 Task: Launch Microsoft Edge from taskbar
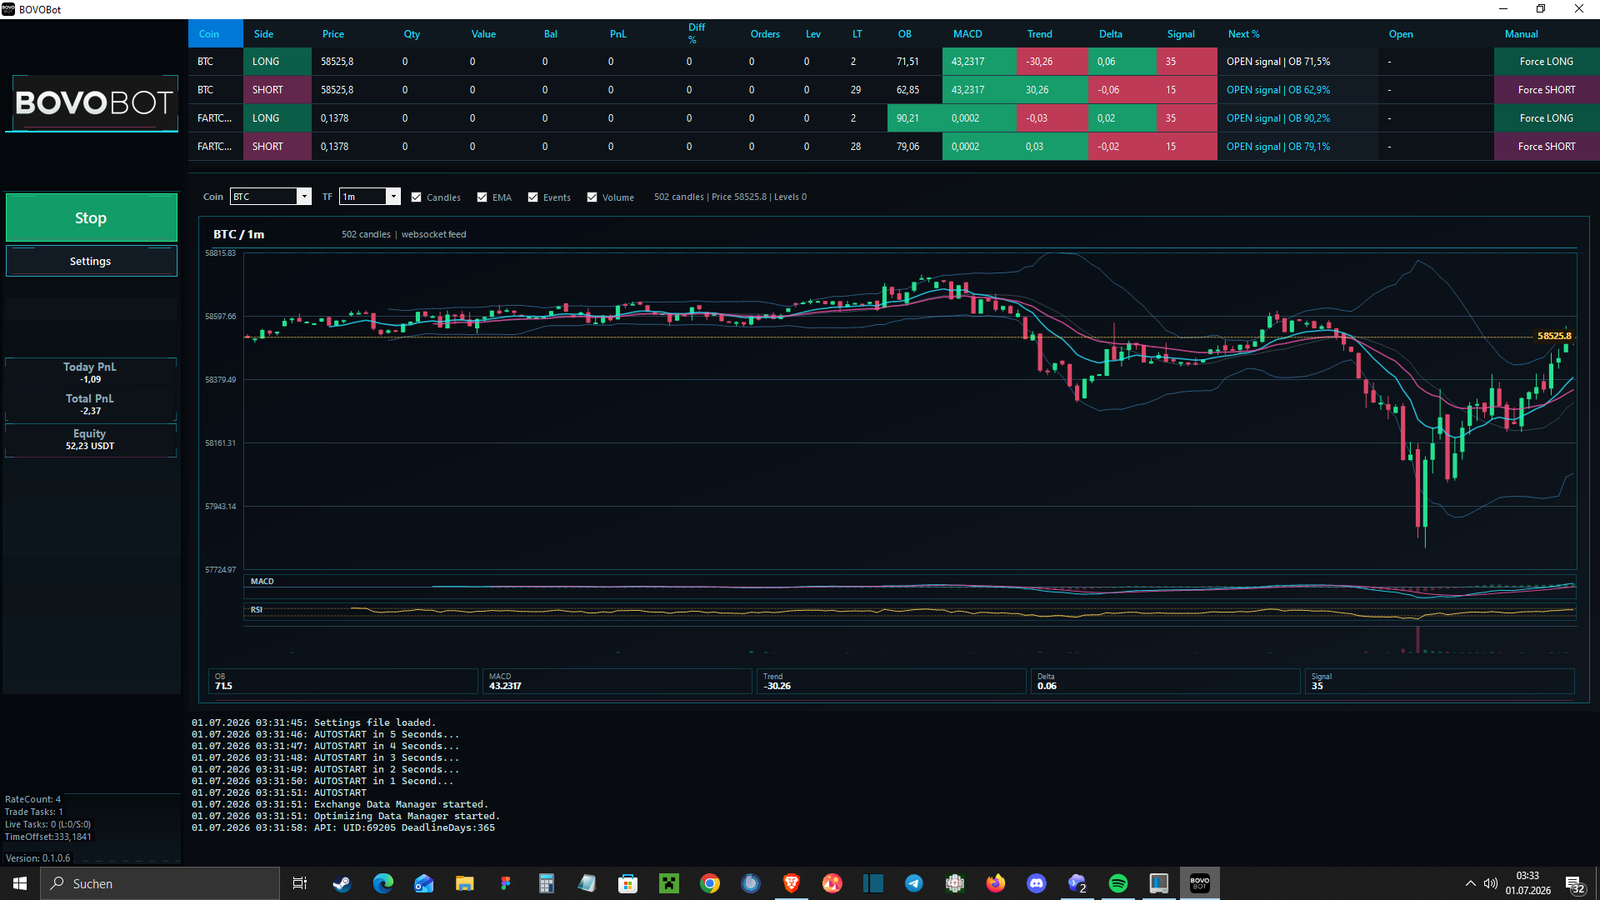point(383,884)
